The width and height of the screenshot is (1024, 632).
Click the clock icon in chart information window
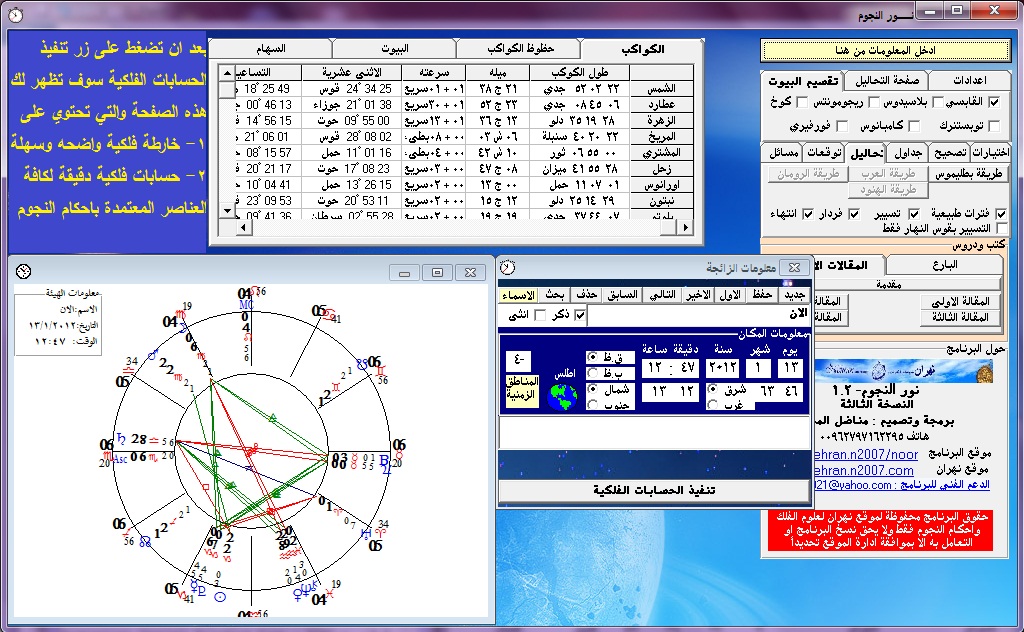click(x=508, y=267)
